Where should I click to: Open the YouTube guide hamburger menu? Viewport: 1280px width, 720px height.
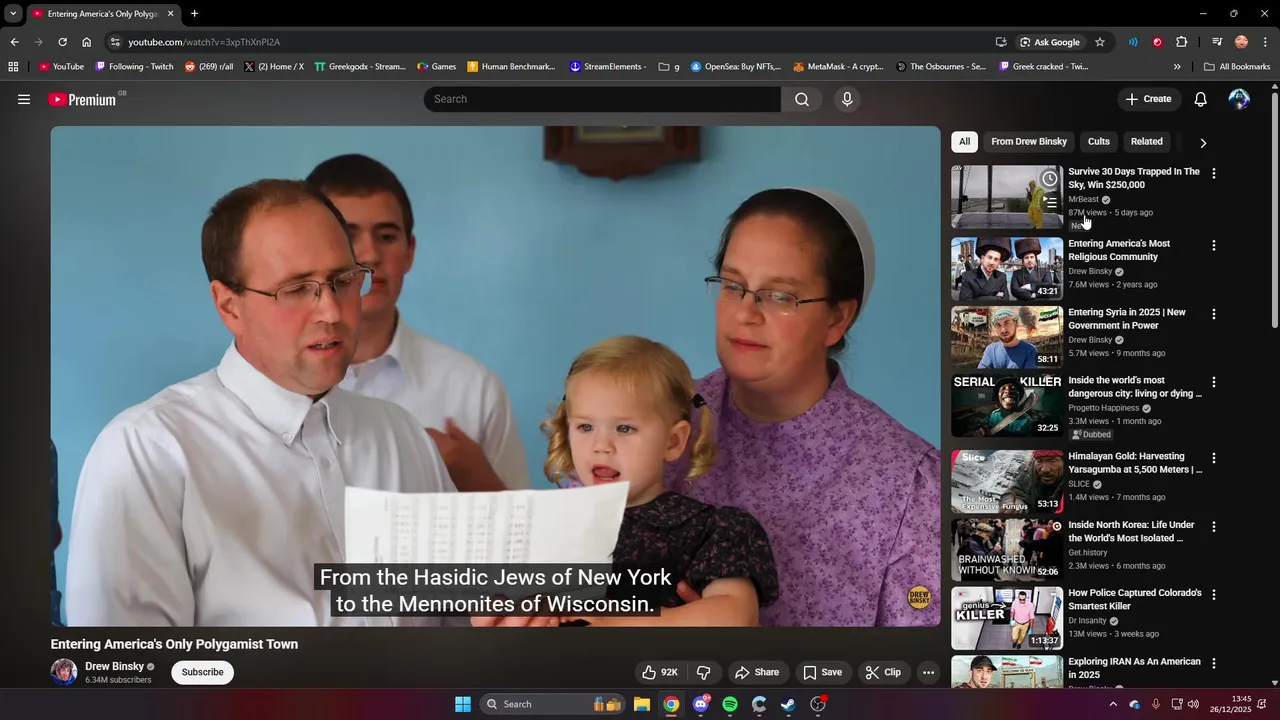click(24, 99)
